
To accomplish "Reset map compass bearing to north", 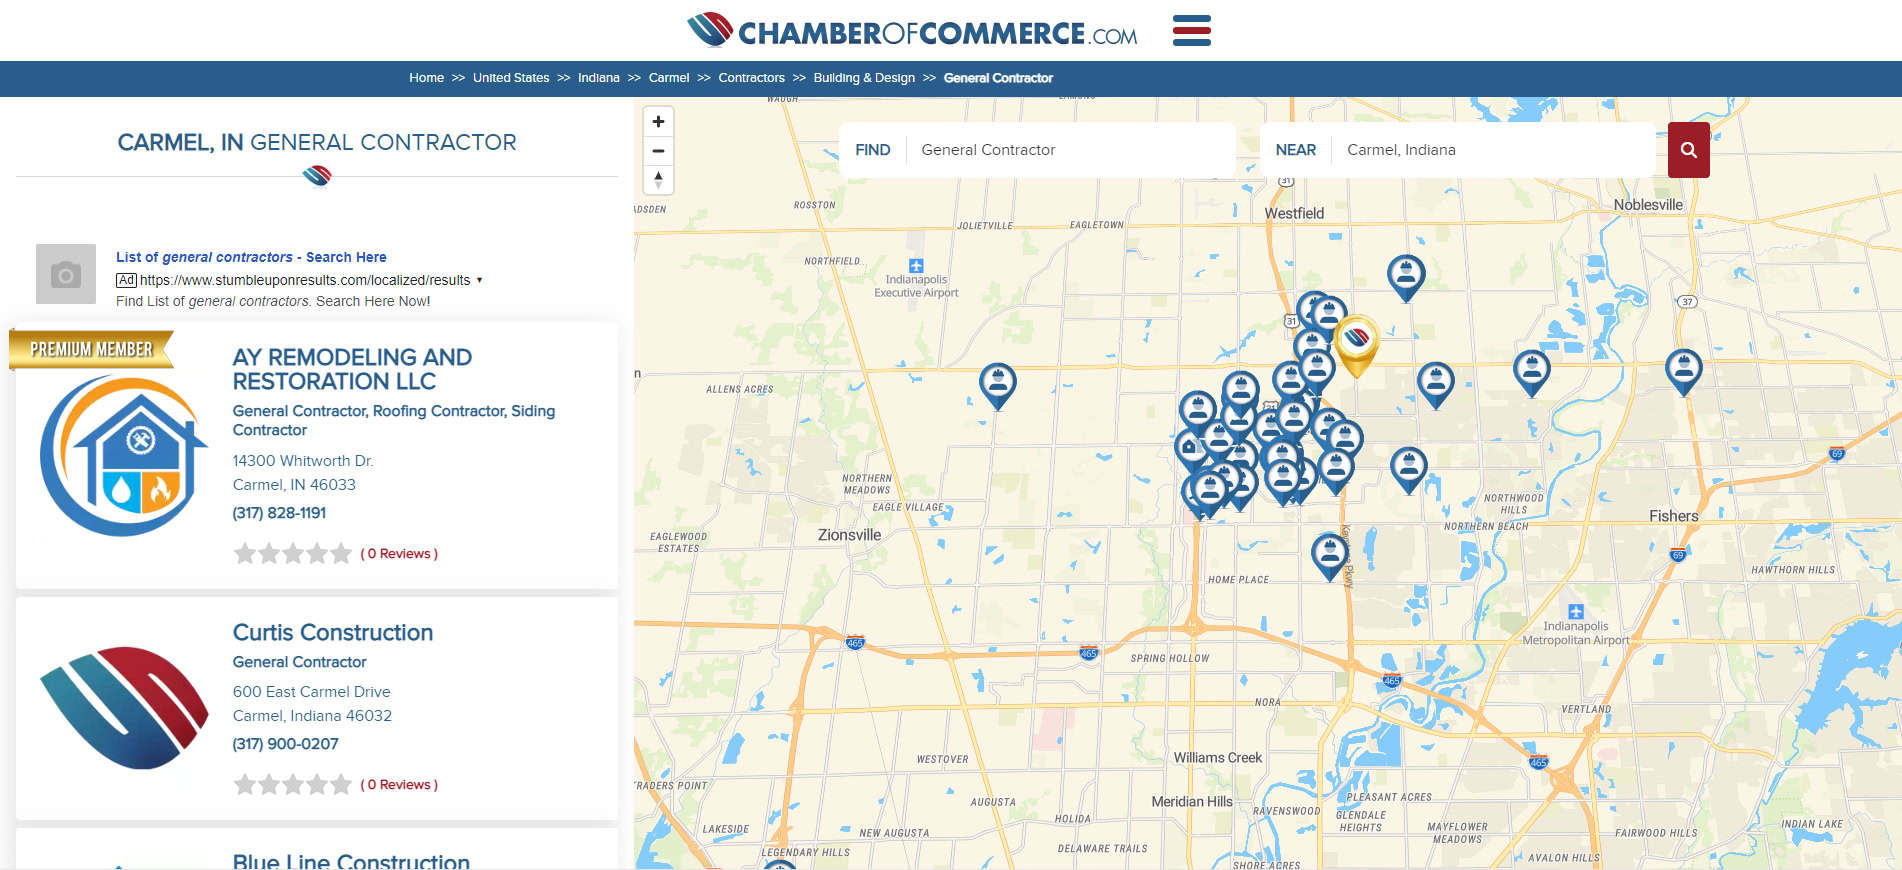I will pyautogui.click(x=658, y=180).
